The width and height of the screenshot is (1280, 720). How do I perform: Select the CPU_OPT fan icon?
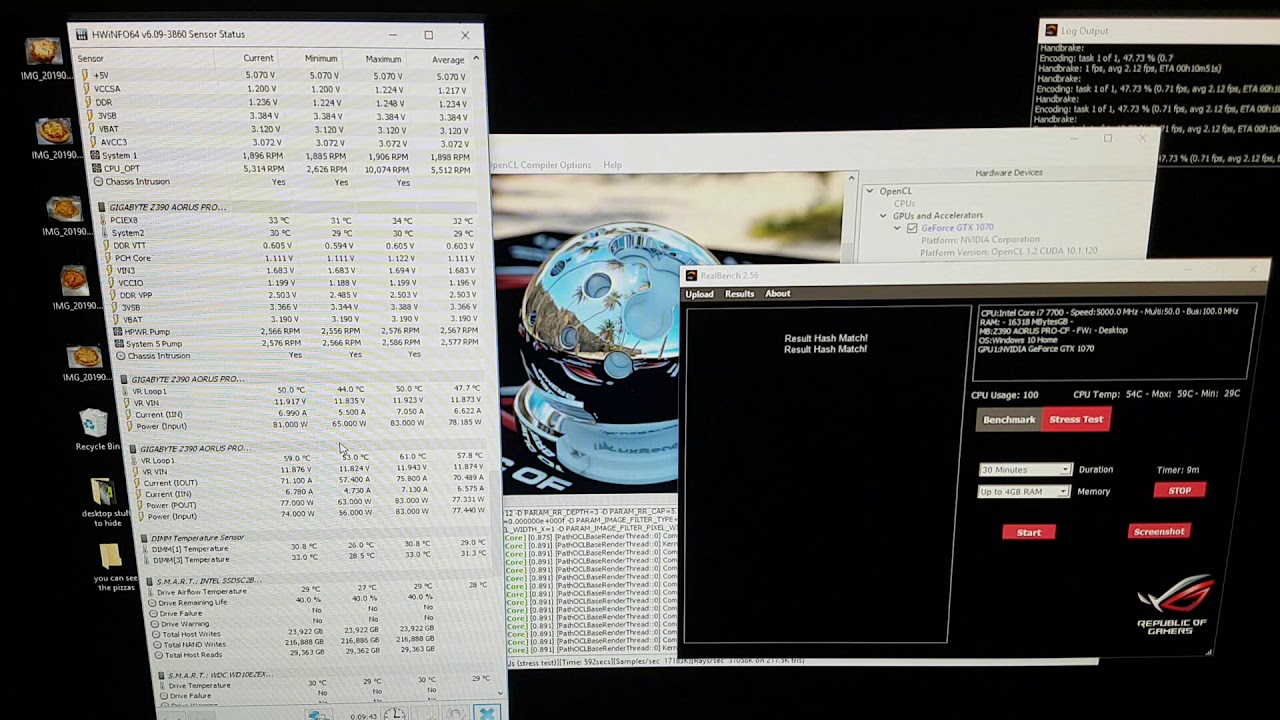(x=96, y=168)
